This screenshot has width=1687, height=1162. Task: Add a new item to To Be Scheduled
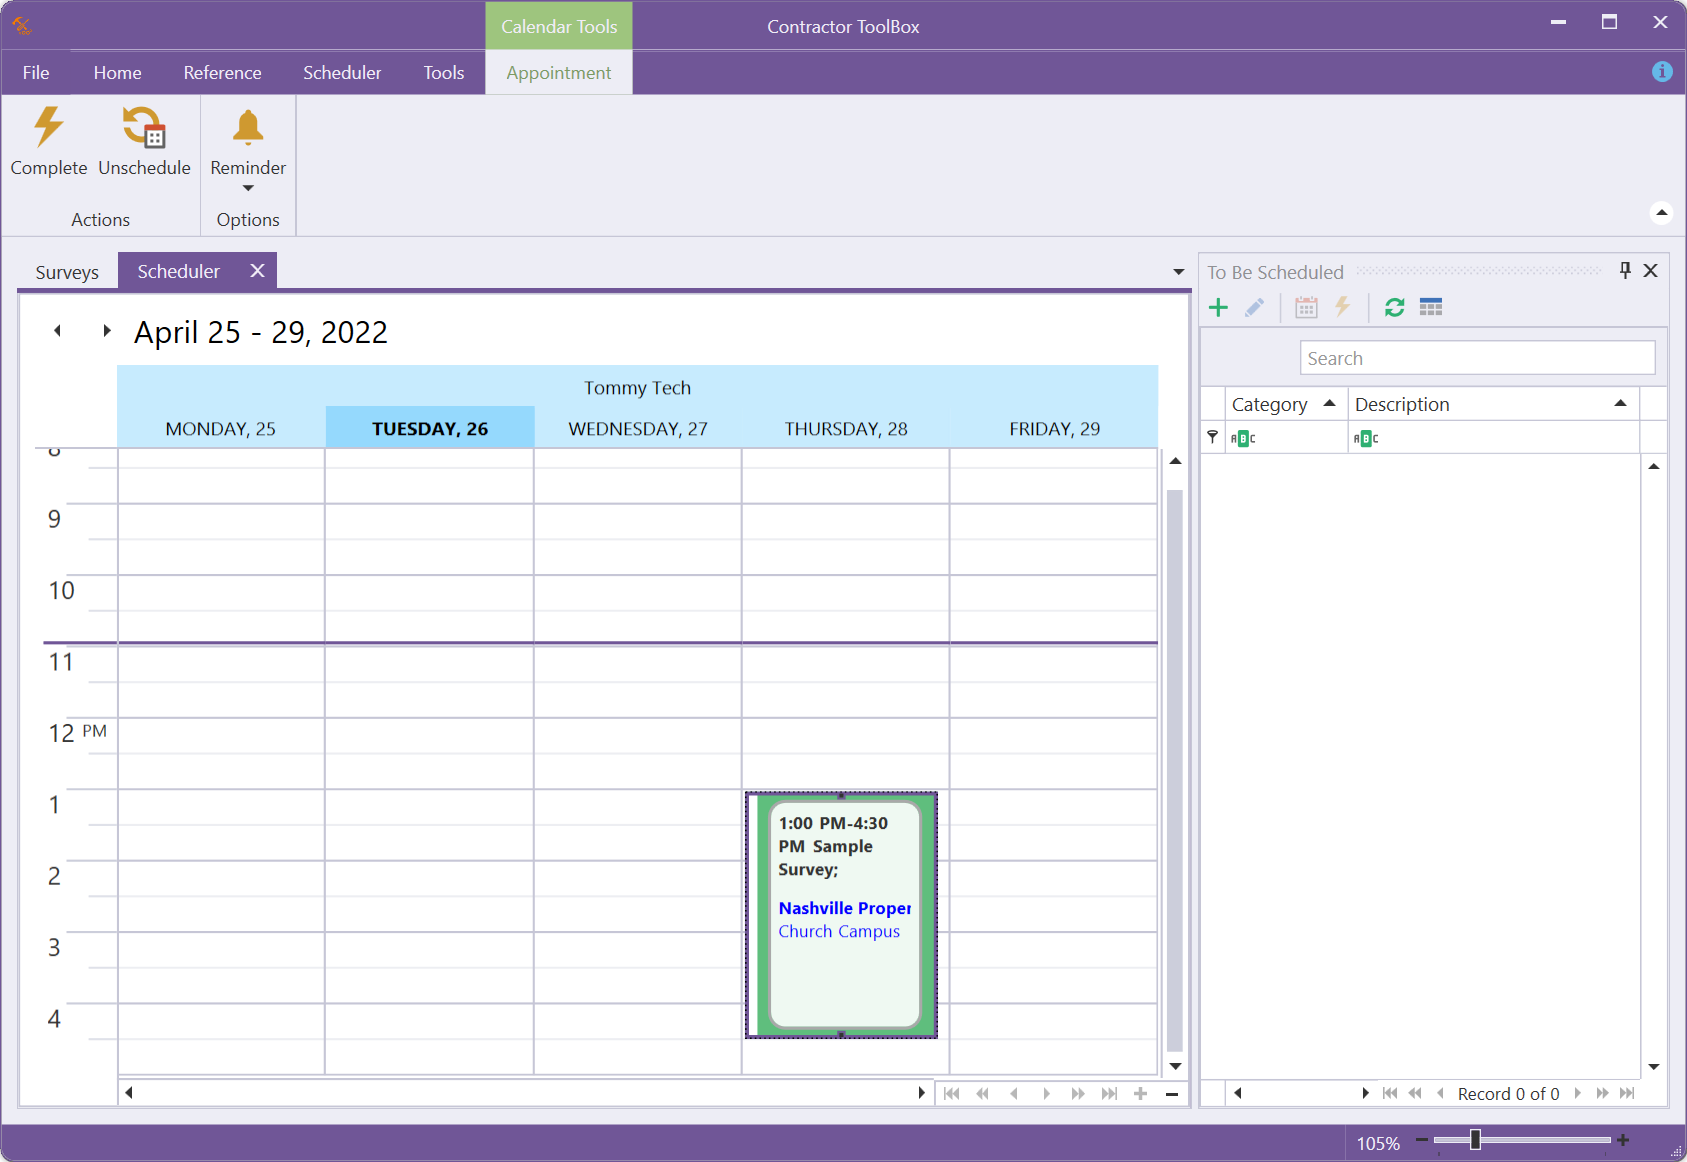tap(1218, 308)
